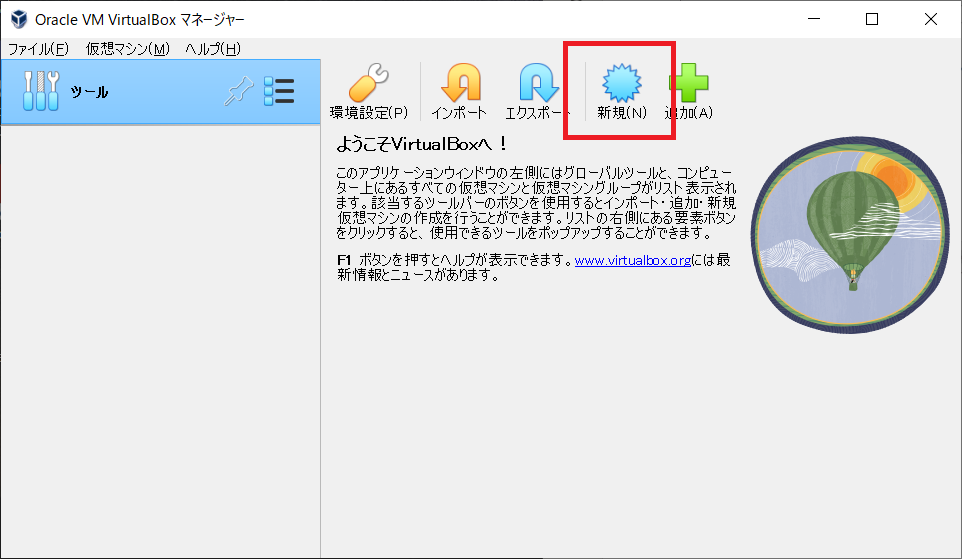
Task: Click the empty VM list area below ツール
Action: pos(160,340)
